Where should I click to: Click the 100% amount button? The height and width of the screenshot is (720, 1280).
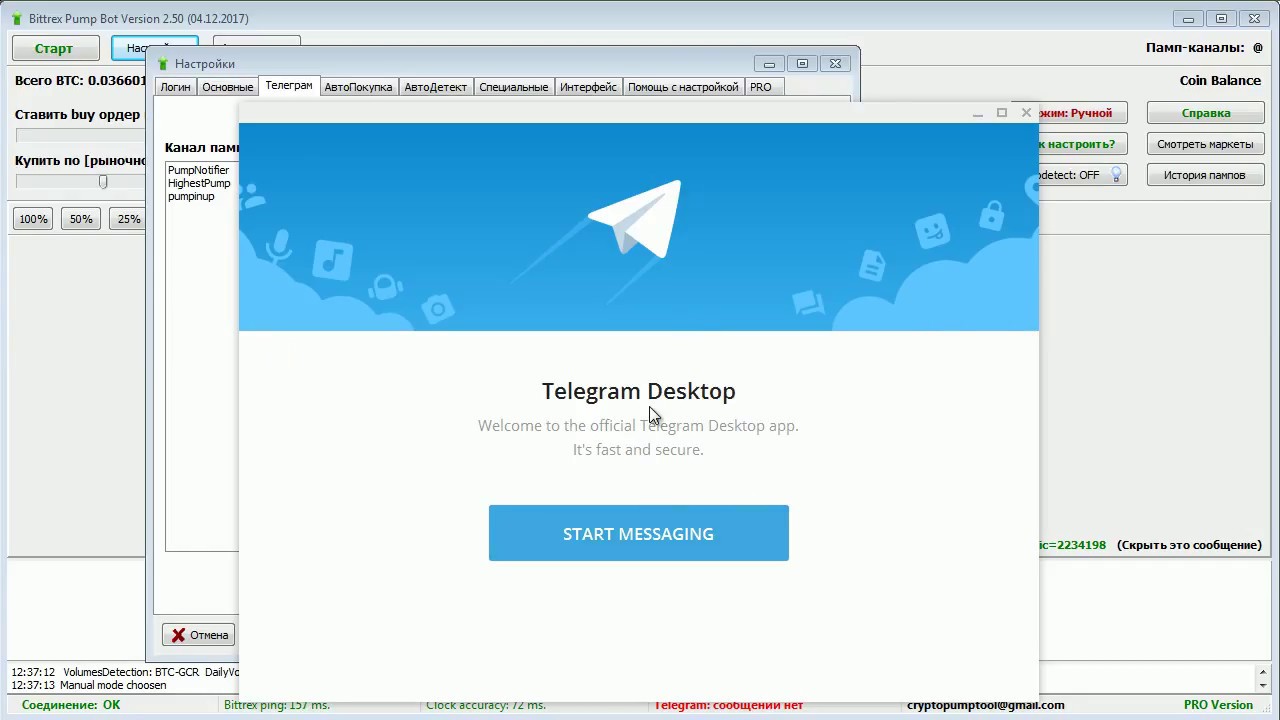(33, 219)
